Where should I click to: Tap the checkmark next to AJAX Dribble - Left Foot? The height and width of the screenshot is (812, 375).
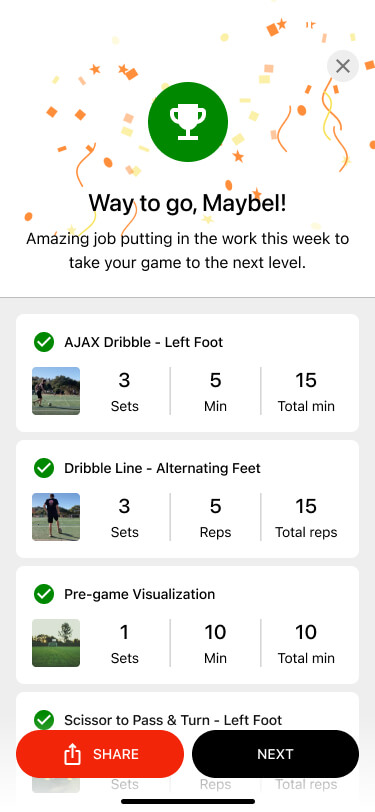pyautogui.click(x=44, y=342)
